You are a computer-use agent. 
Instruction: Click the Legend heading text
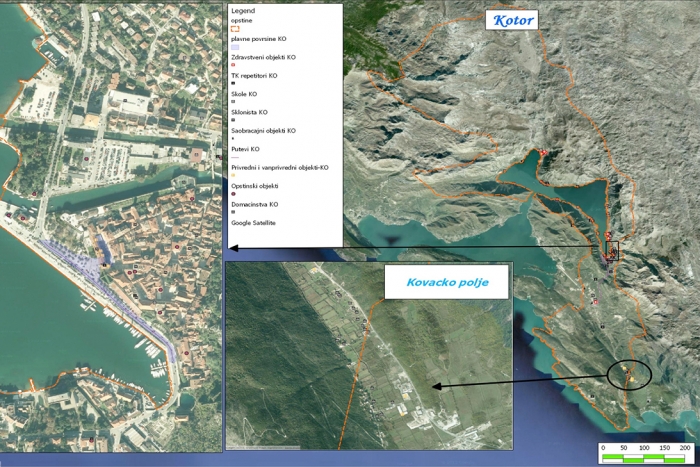pos(243,10)
